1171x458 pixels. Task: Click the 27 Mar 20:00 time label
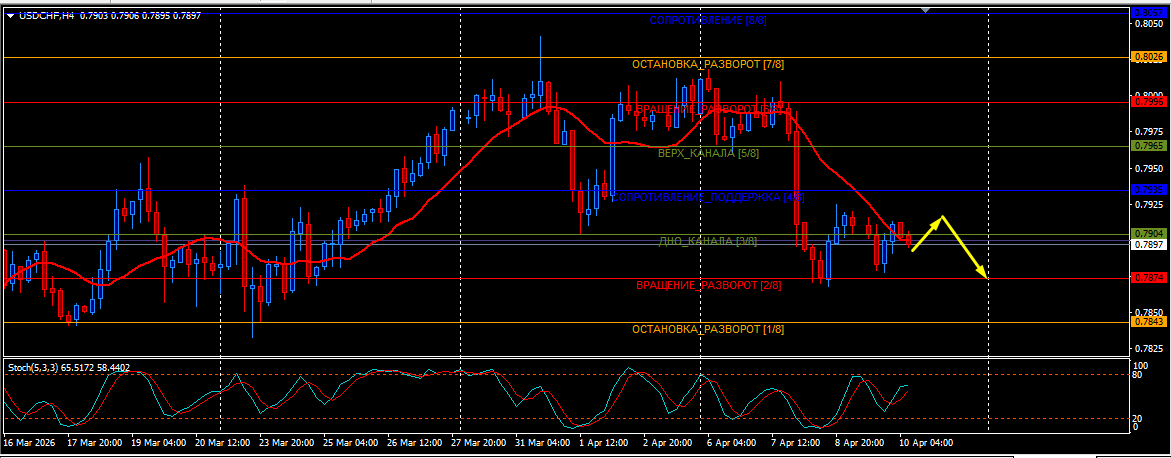click(479, 442)
